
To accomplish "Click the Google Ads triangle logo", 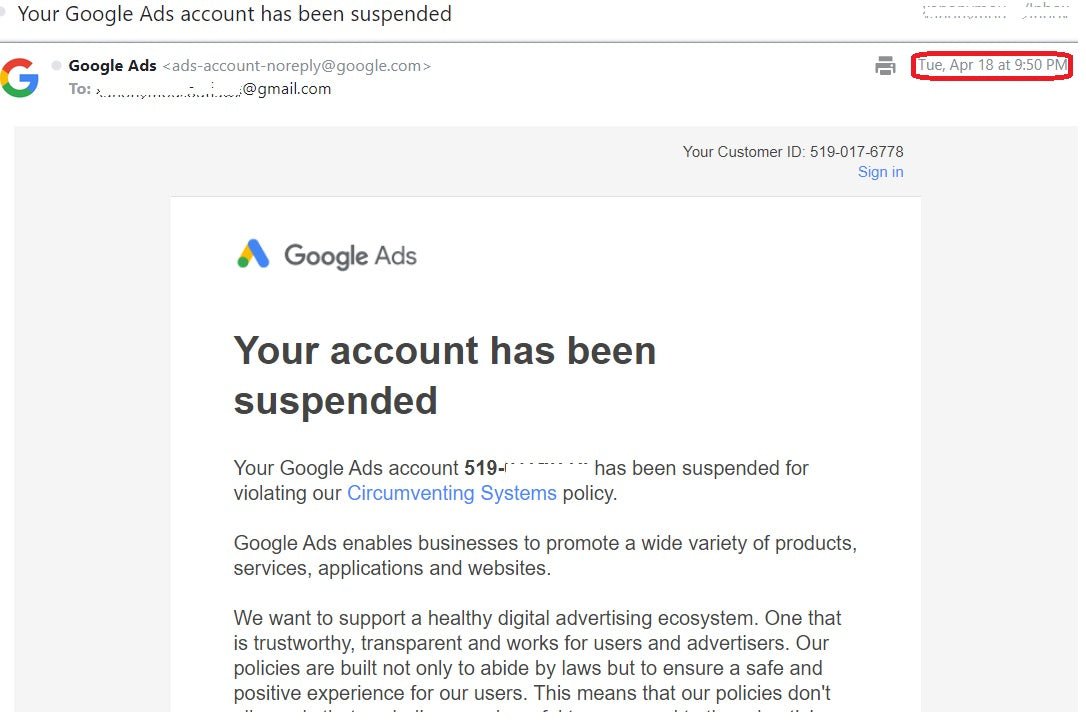I will click(253, 254).
